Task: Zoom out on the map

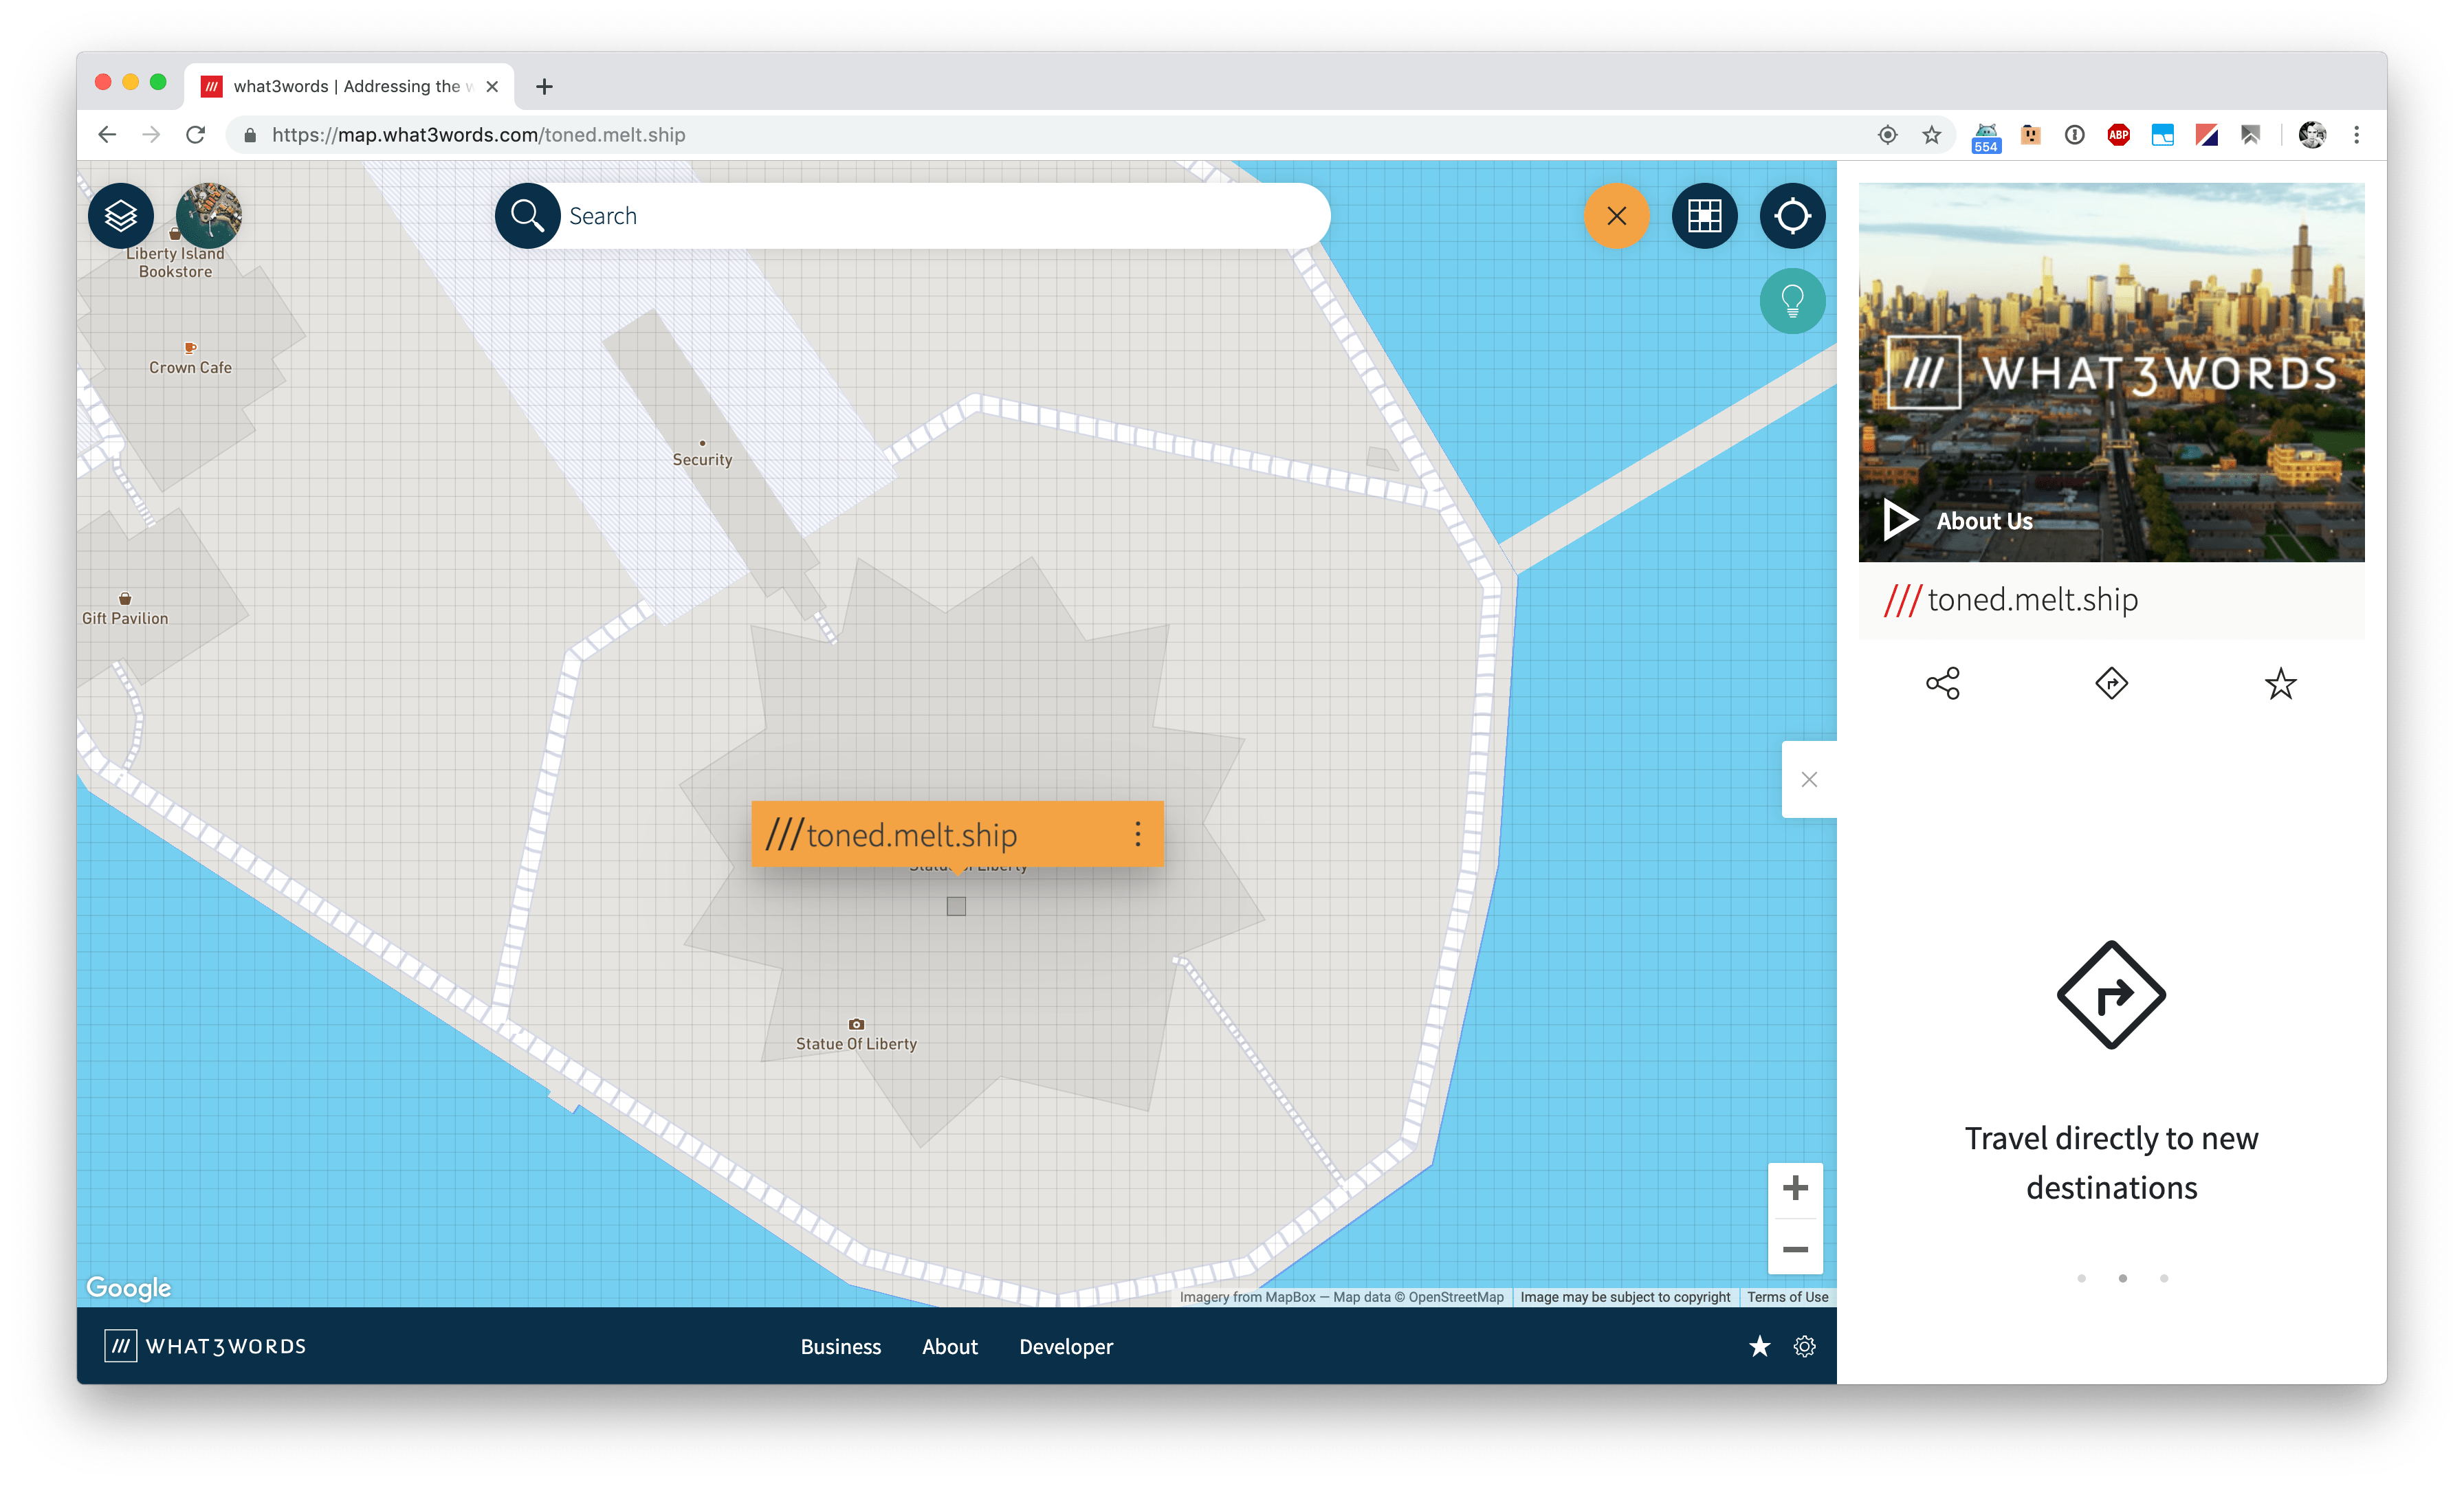Action: [1795, 1249]
